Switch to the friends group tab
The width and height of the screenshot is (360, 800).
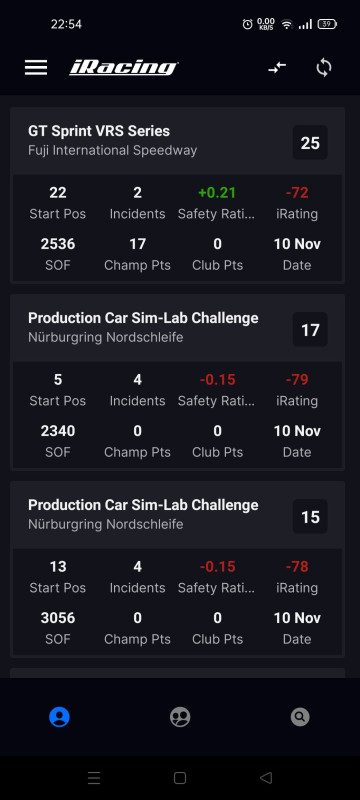pyautogui.click(x=180, y=717)
